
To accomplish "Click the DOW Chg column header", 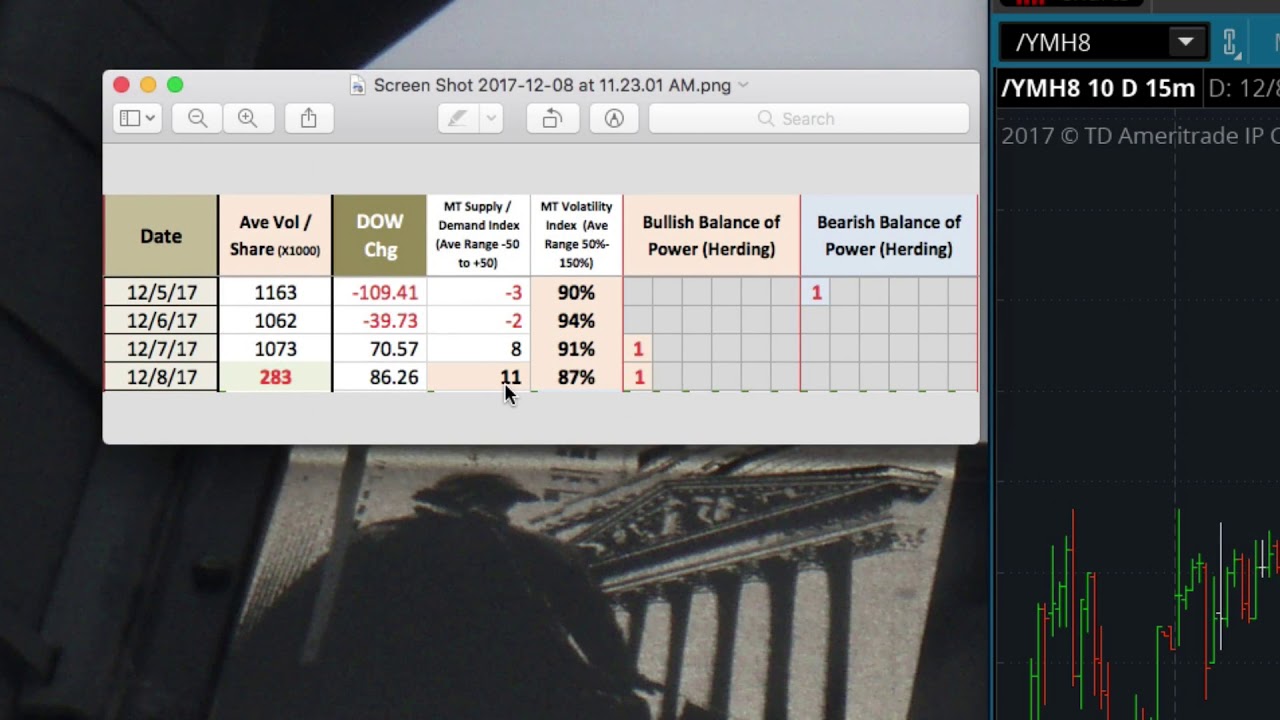I will 379,236.
